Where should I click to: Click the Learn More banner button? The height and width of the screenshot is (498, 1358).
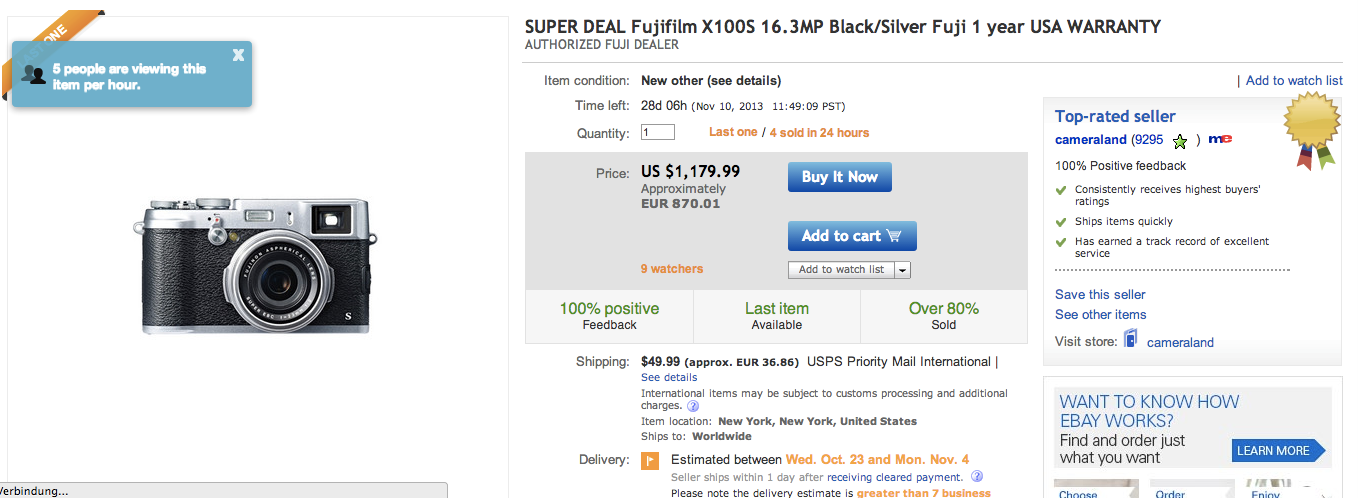(1278, 451)
